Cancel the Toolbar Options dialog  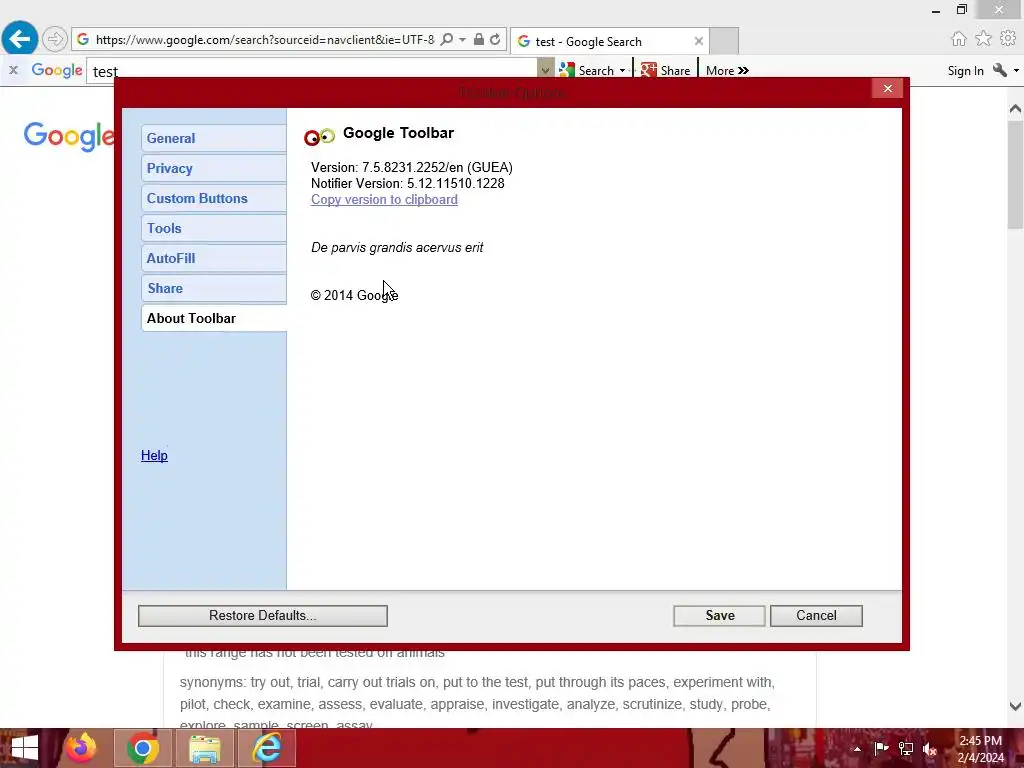816,616
